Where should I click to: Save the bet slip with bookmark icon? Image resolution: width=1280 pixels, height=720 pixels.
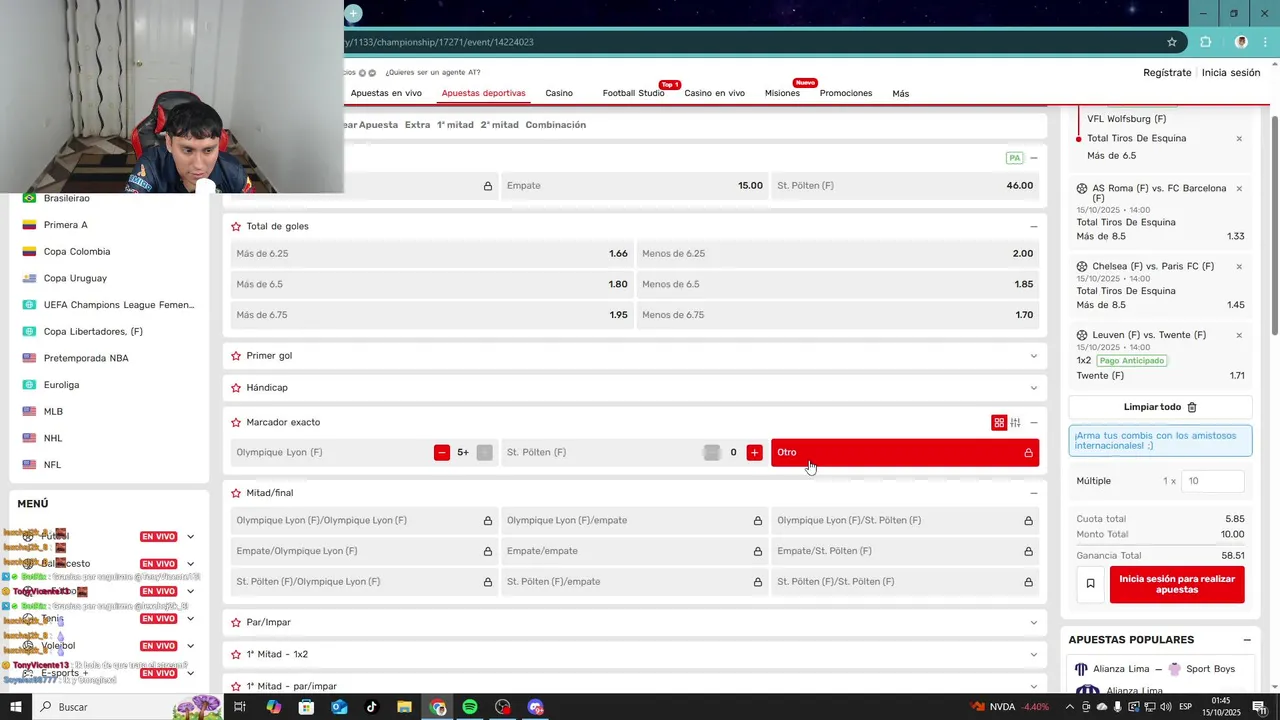point(1091,584)
